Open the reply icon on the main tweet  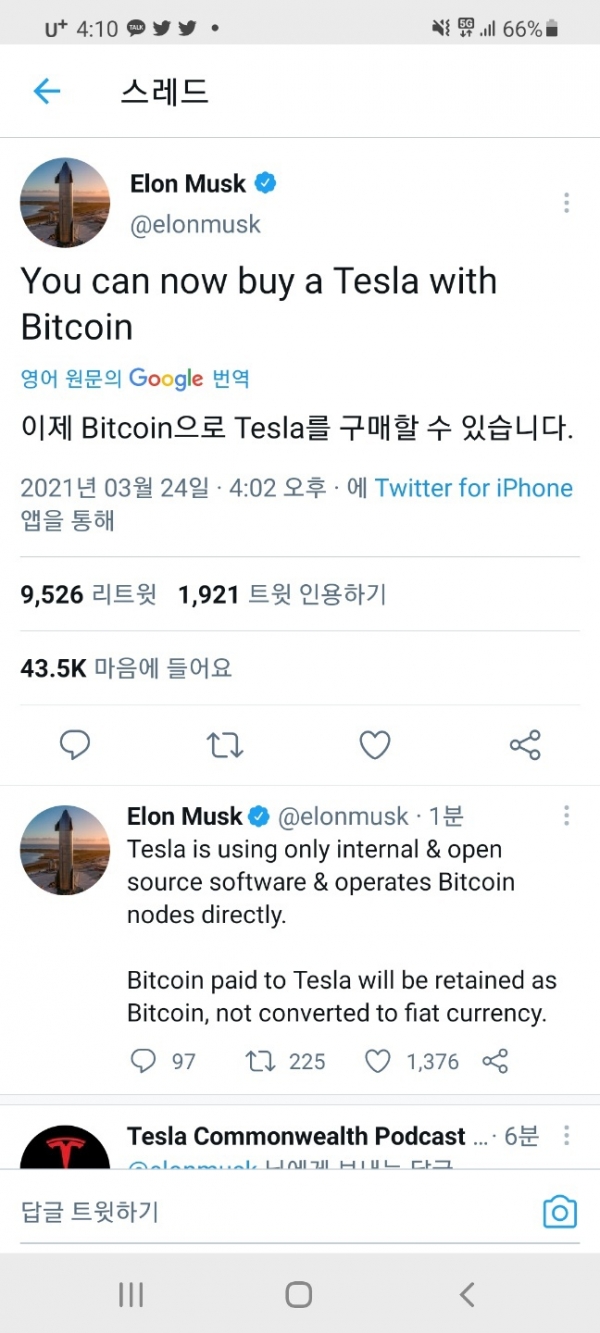click(x=75, y=745)
